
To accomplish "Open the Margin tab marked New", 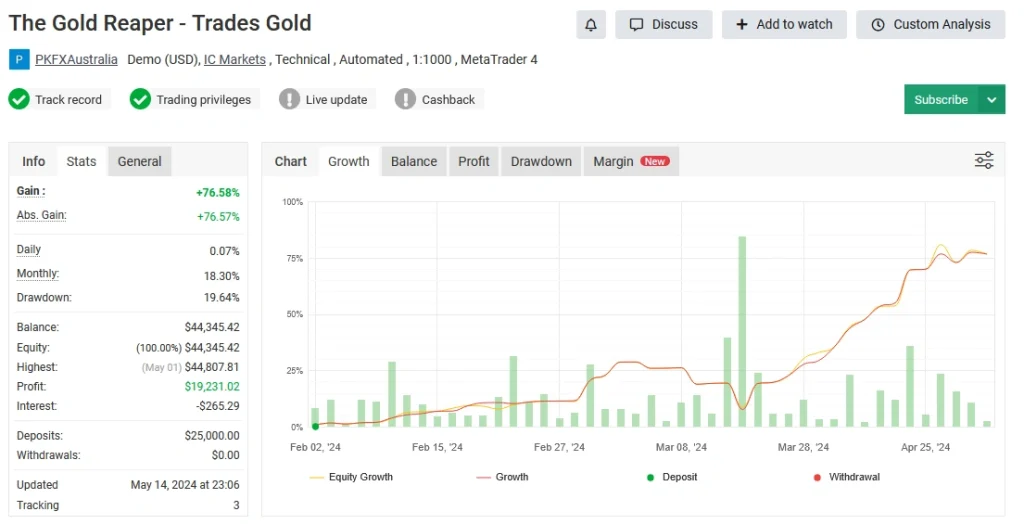I will click(631, 161).
